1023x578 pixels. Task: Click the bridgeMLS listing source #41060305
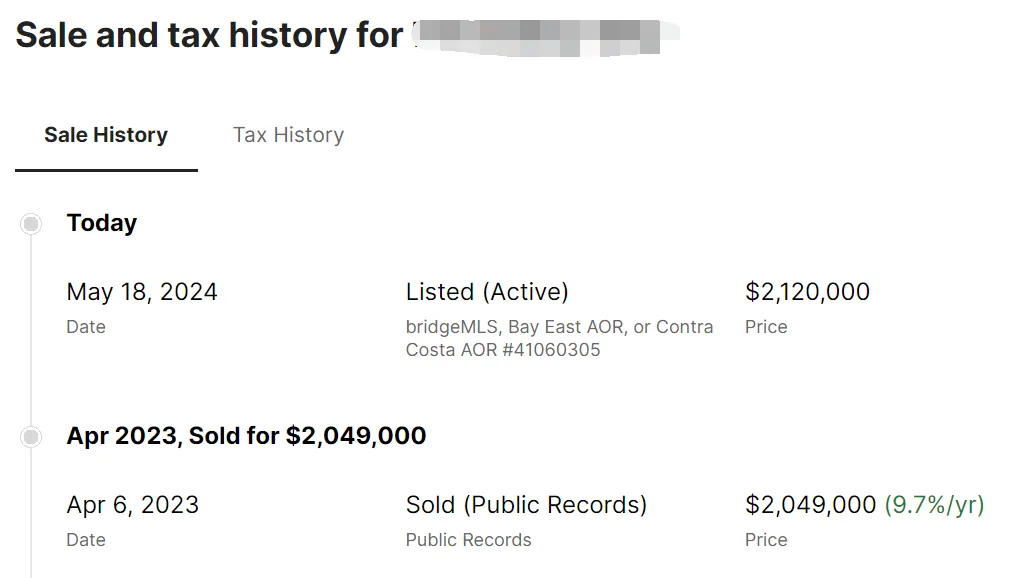(x=559, y=339)
